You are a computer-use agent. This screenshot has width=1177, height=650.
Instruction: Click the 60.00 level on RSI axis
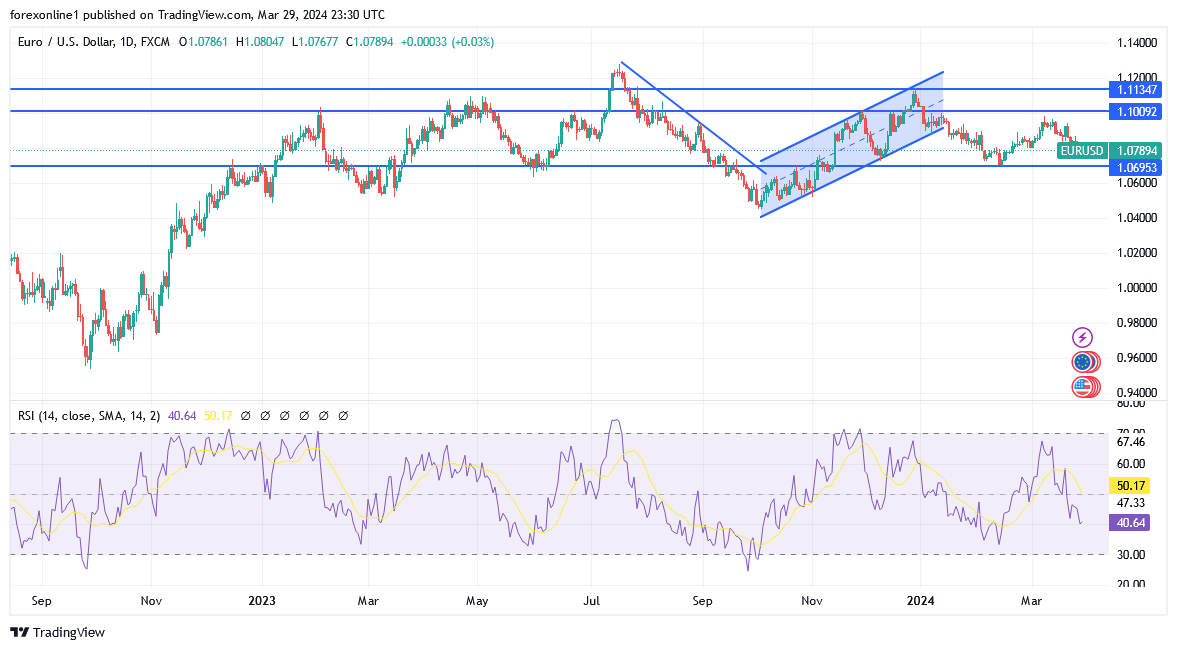(1131, 464)
